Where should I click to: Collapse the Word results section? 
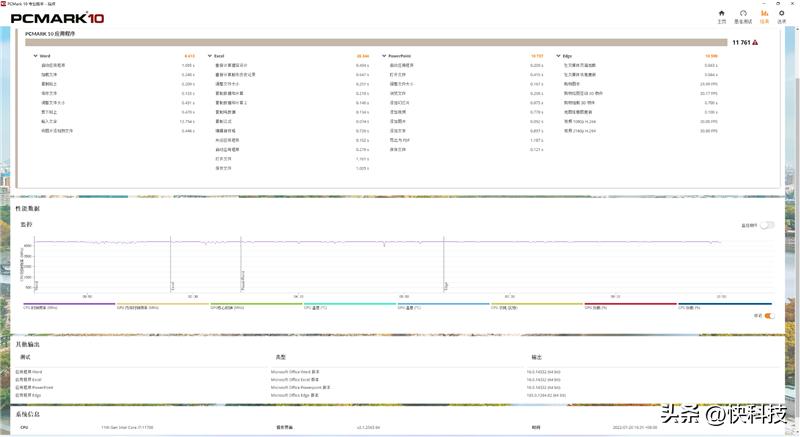pyautogui.click(x=35, y=56)
